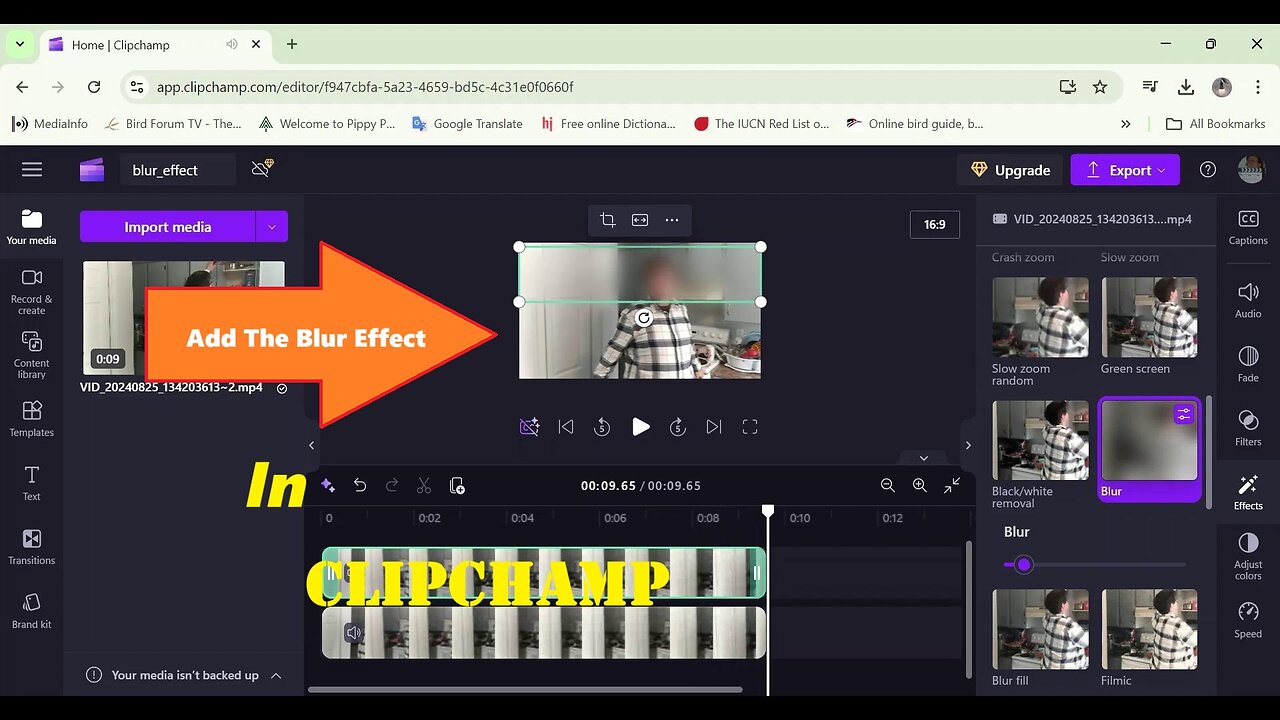Open Record & create panel

32,291
